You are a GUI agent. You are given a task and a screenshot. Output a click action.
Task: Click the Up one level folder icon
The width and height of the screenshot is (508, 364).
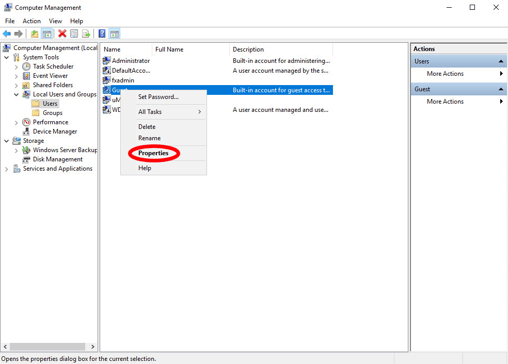point(34,34)
